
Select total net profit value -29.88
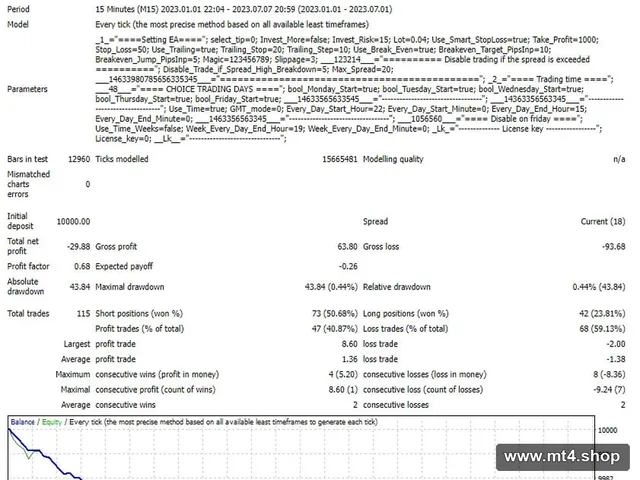(x=78, y=247)
